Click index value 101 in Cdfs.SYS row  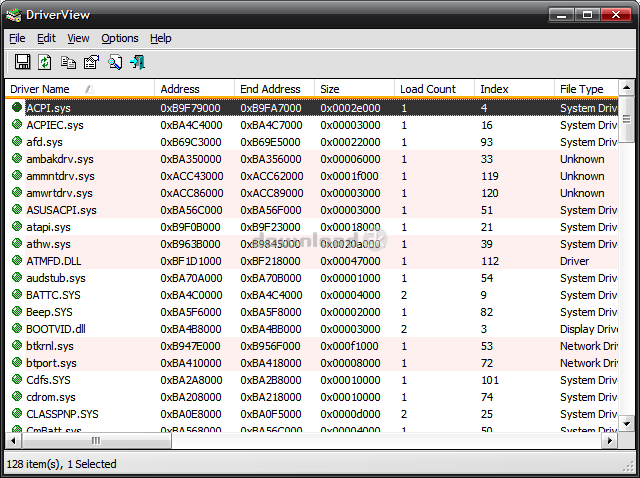point(490,380)
